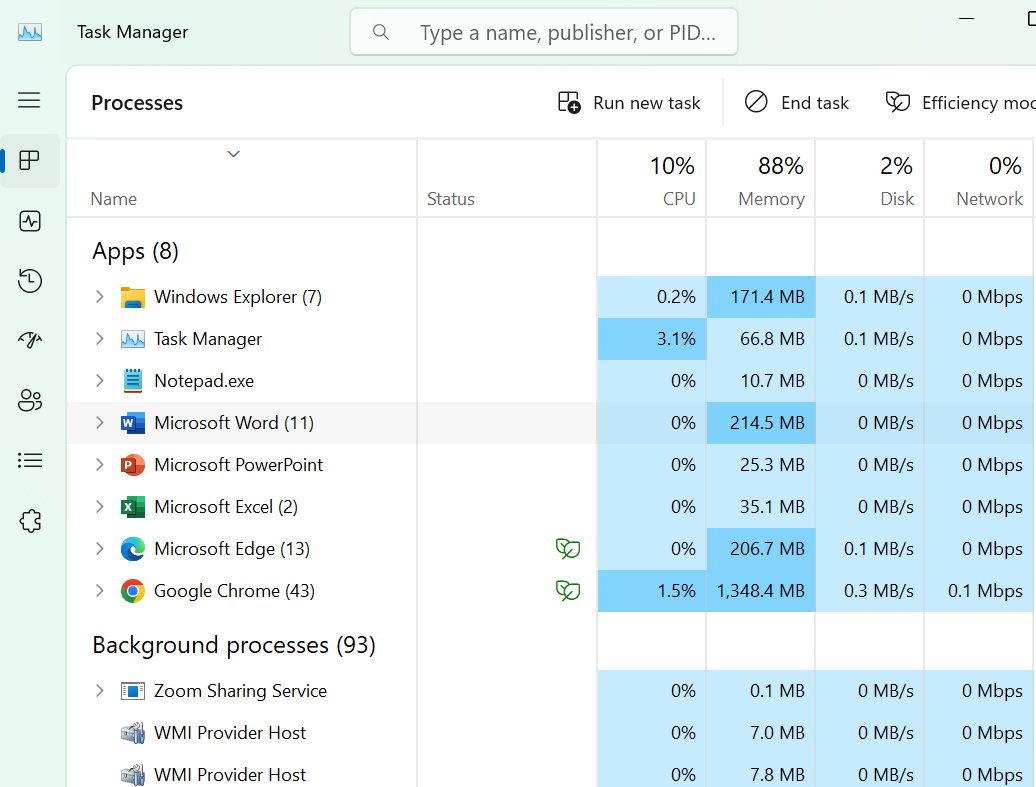Click icon of WMI Provider Host 7.8 MB
Screen dimensions: 1036x787
[133, 774]
